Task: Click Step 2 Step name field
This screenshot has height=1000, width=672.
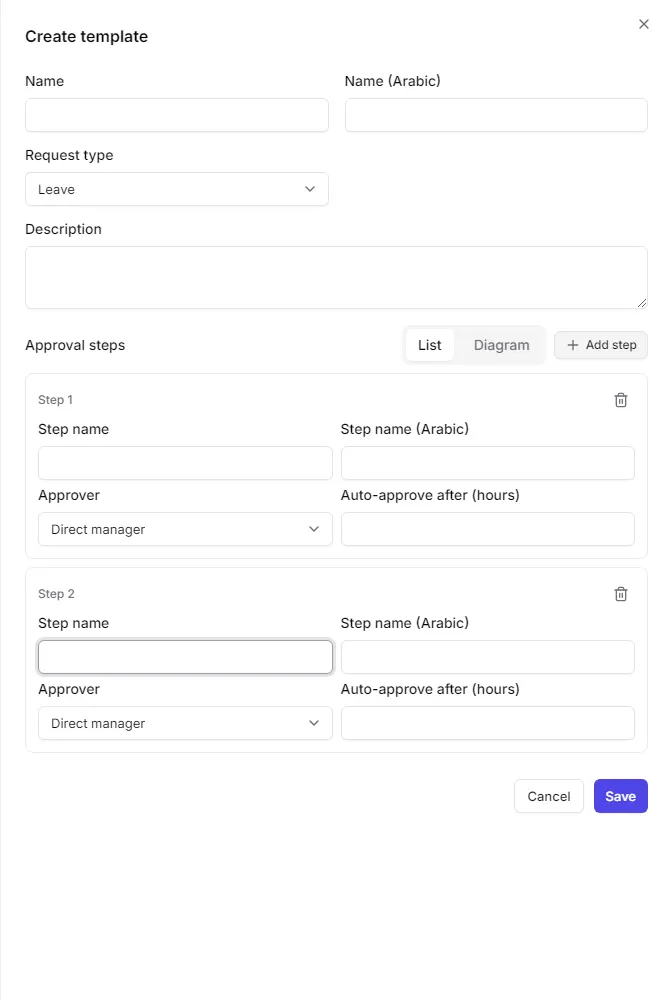Action: point(185,657)
